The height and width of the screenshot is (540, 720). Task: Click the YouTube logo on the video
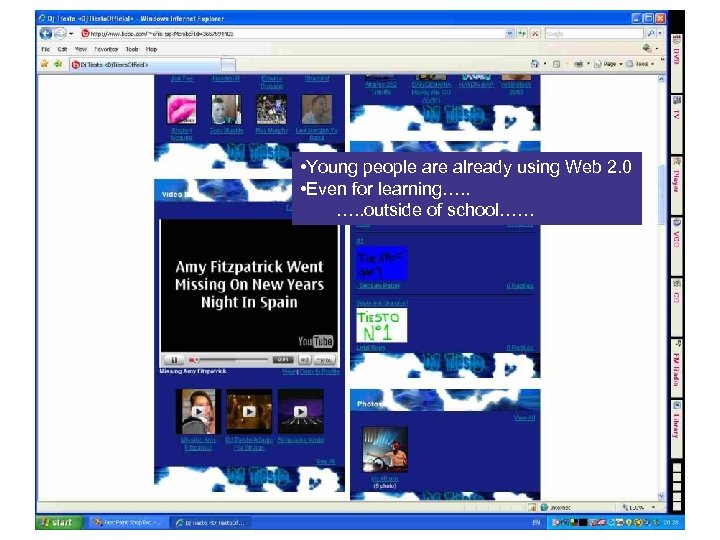[315, 341]
